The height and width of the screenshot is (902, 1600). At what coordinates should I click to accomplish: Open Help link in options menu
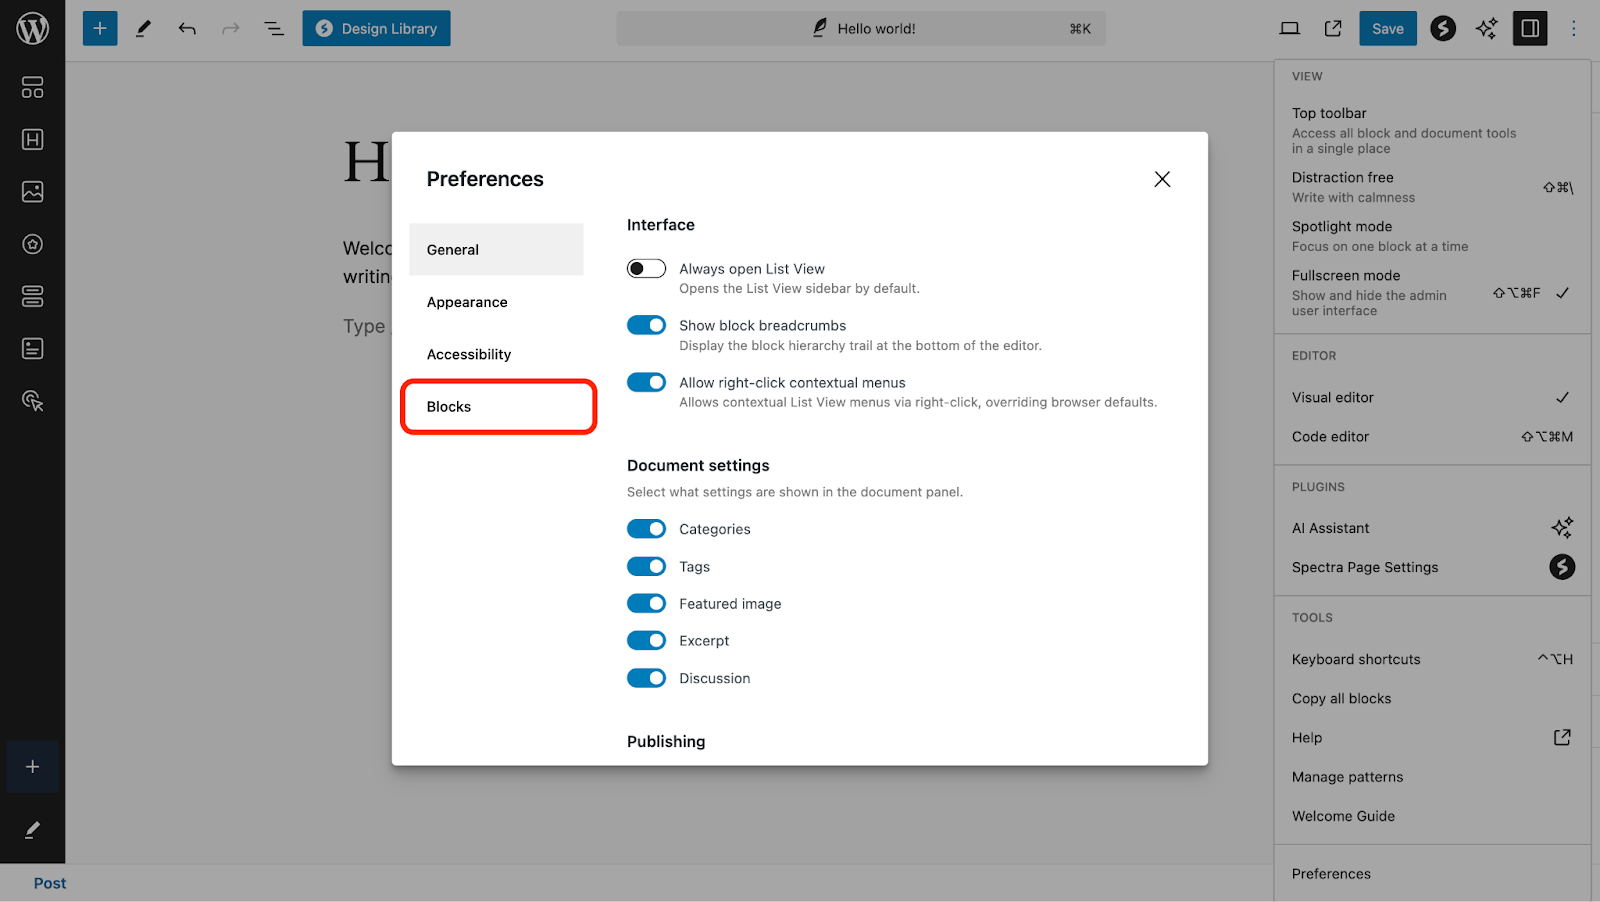click(x=1432, y=737)
